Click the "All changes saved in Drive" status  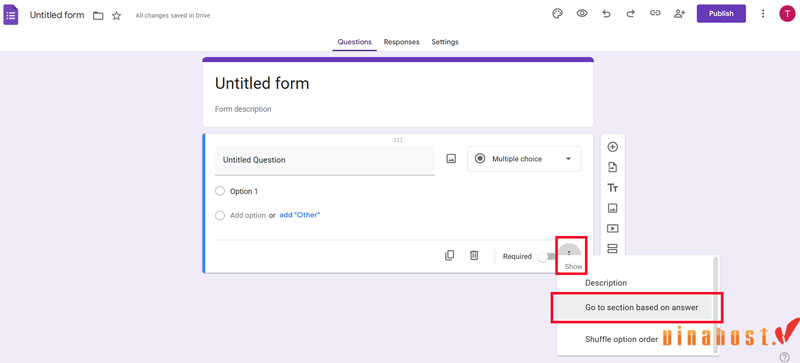coord(172,16)
